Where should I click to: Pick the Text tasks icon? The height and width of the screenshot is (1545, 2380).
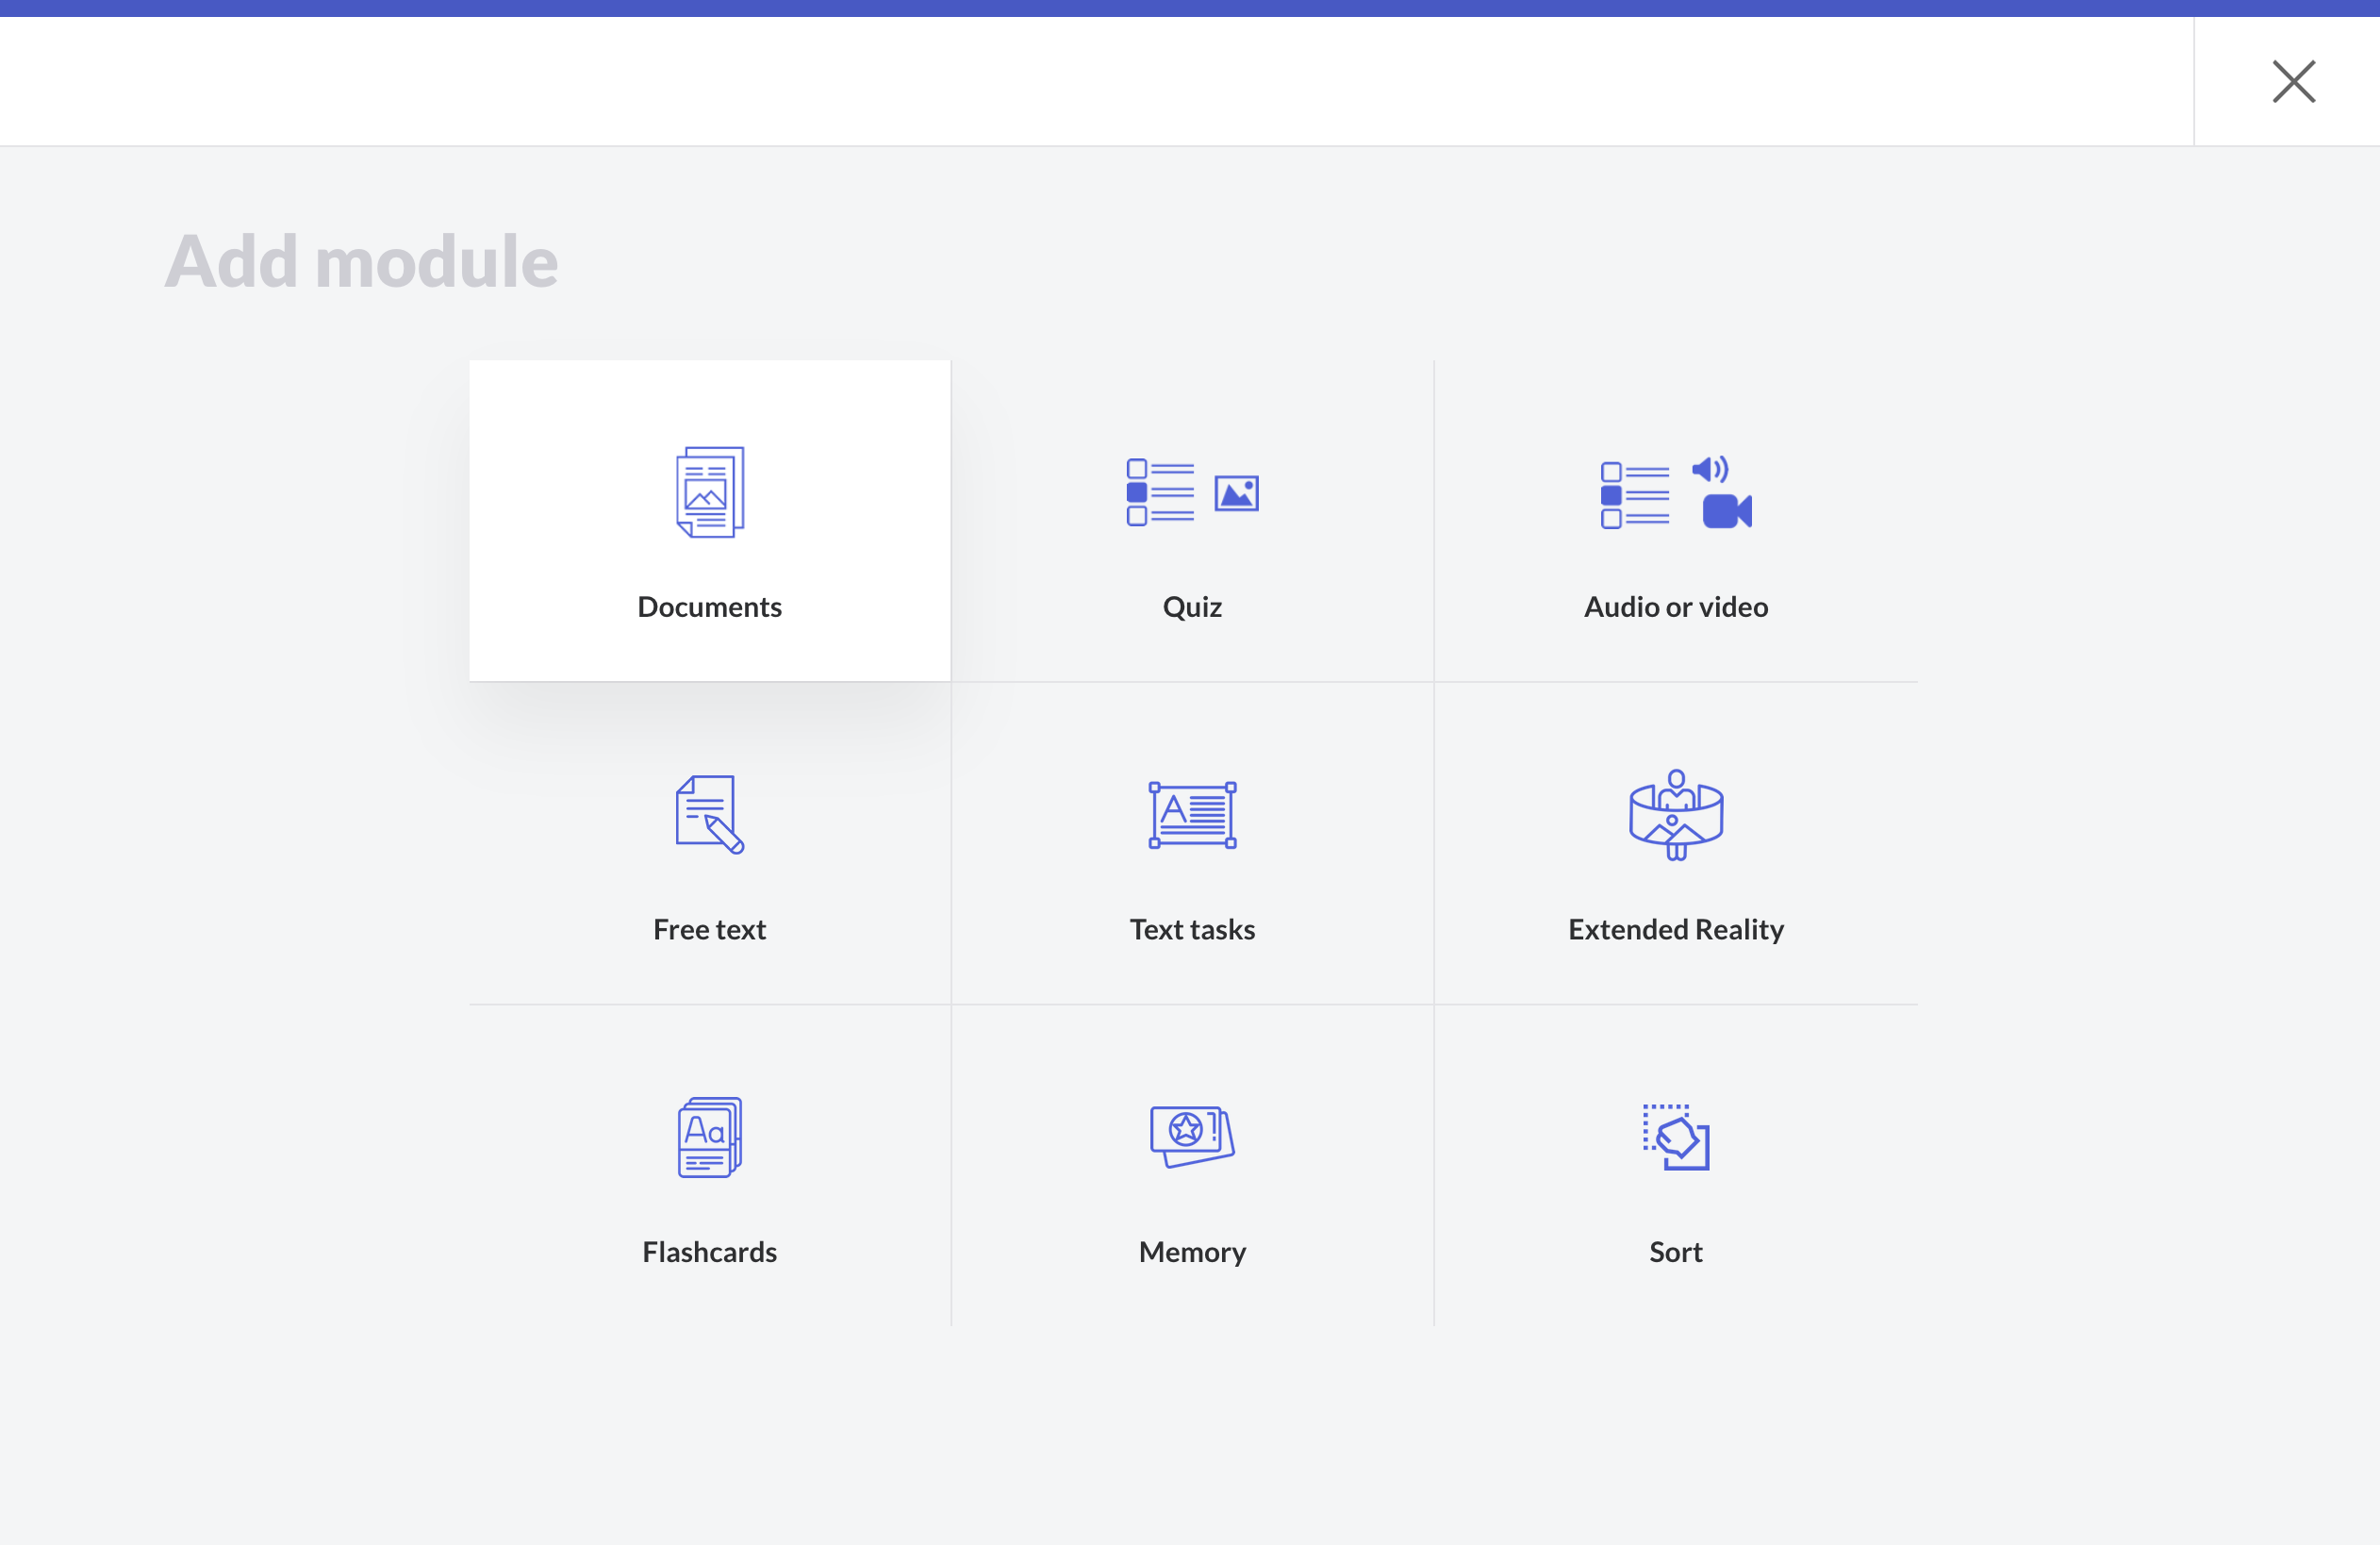pos(1192,814)
